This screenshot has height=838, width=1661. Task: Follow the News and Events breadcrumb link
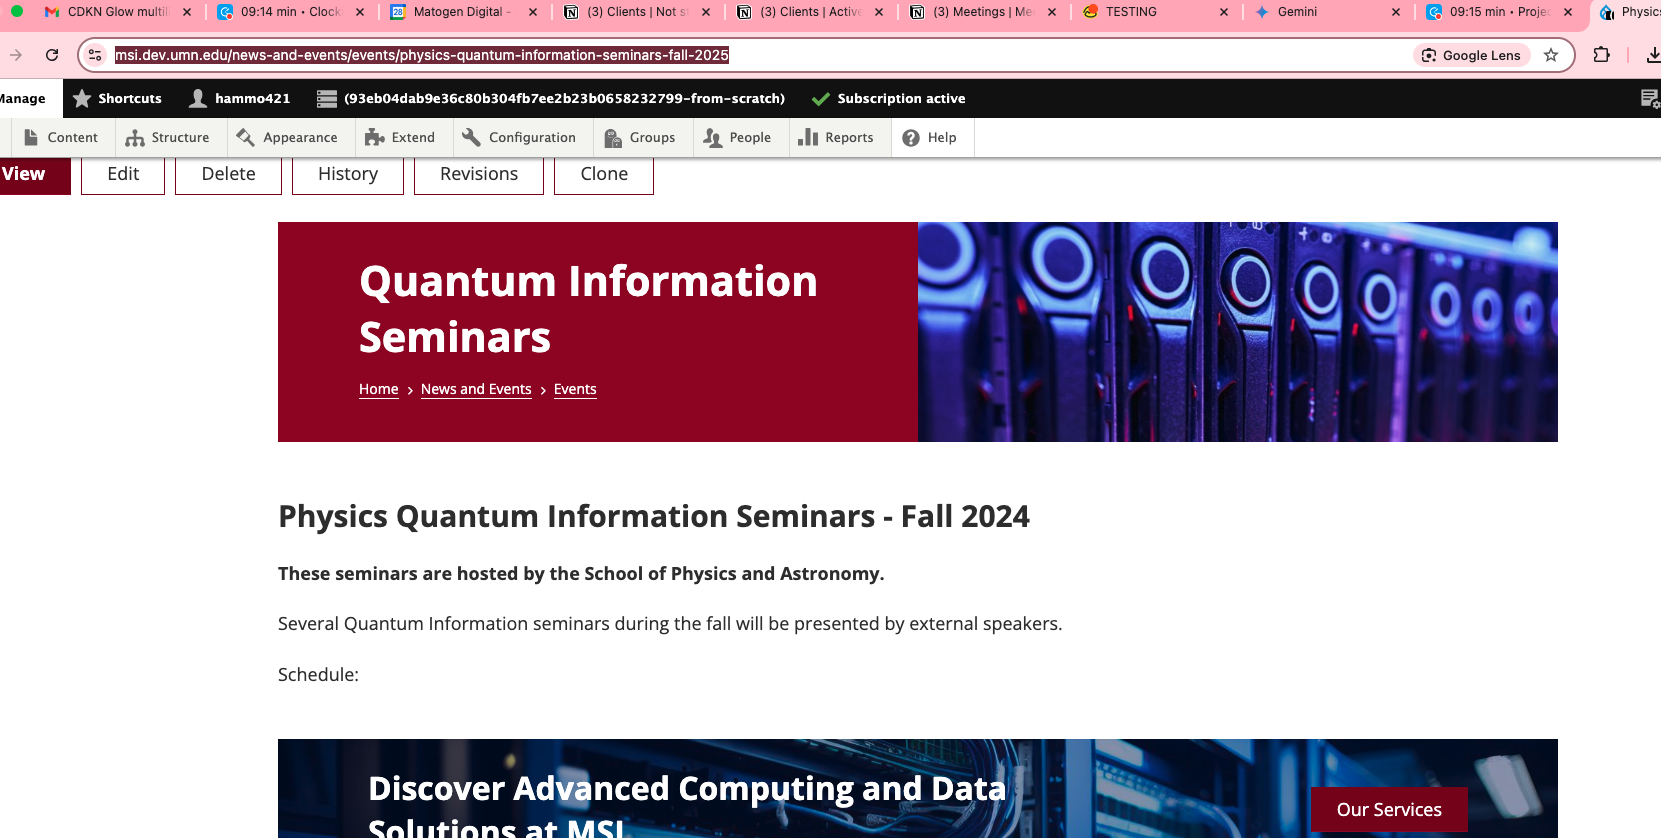pos(476,389)
